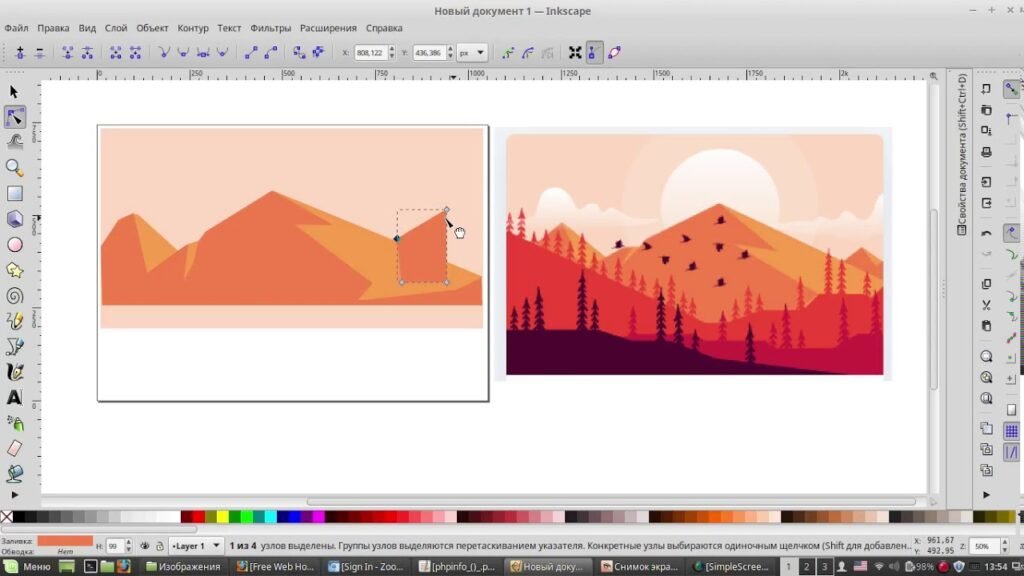Click the red palette swatch
This screenshot has width=1024, height=576.
pos(198,517)
